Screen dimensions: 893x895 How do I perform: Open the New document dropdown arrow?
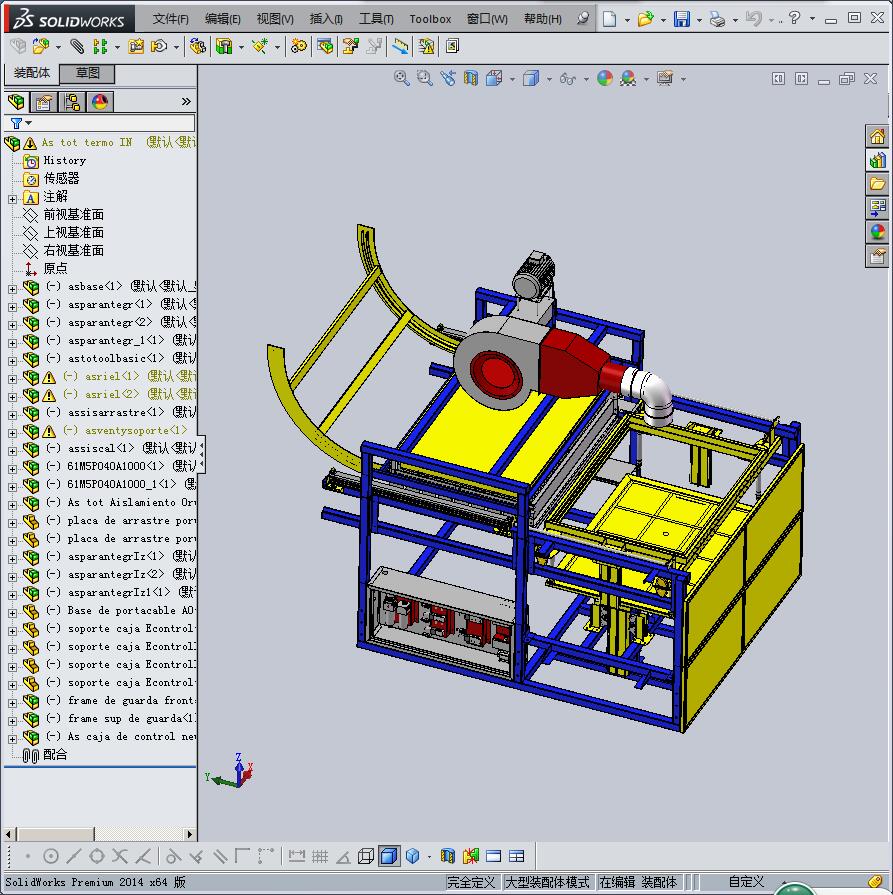pyautogui.click(x=627, y=20)
